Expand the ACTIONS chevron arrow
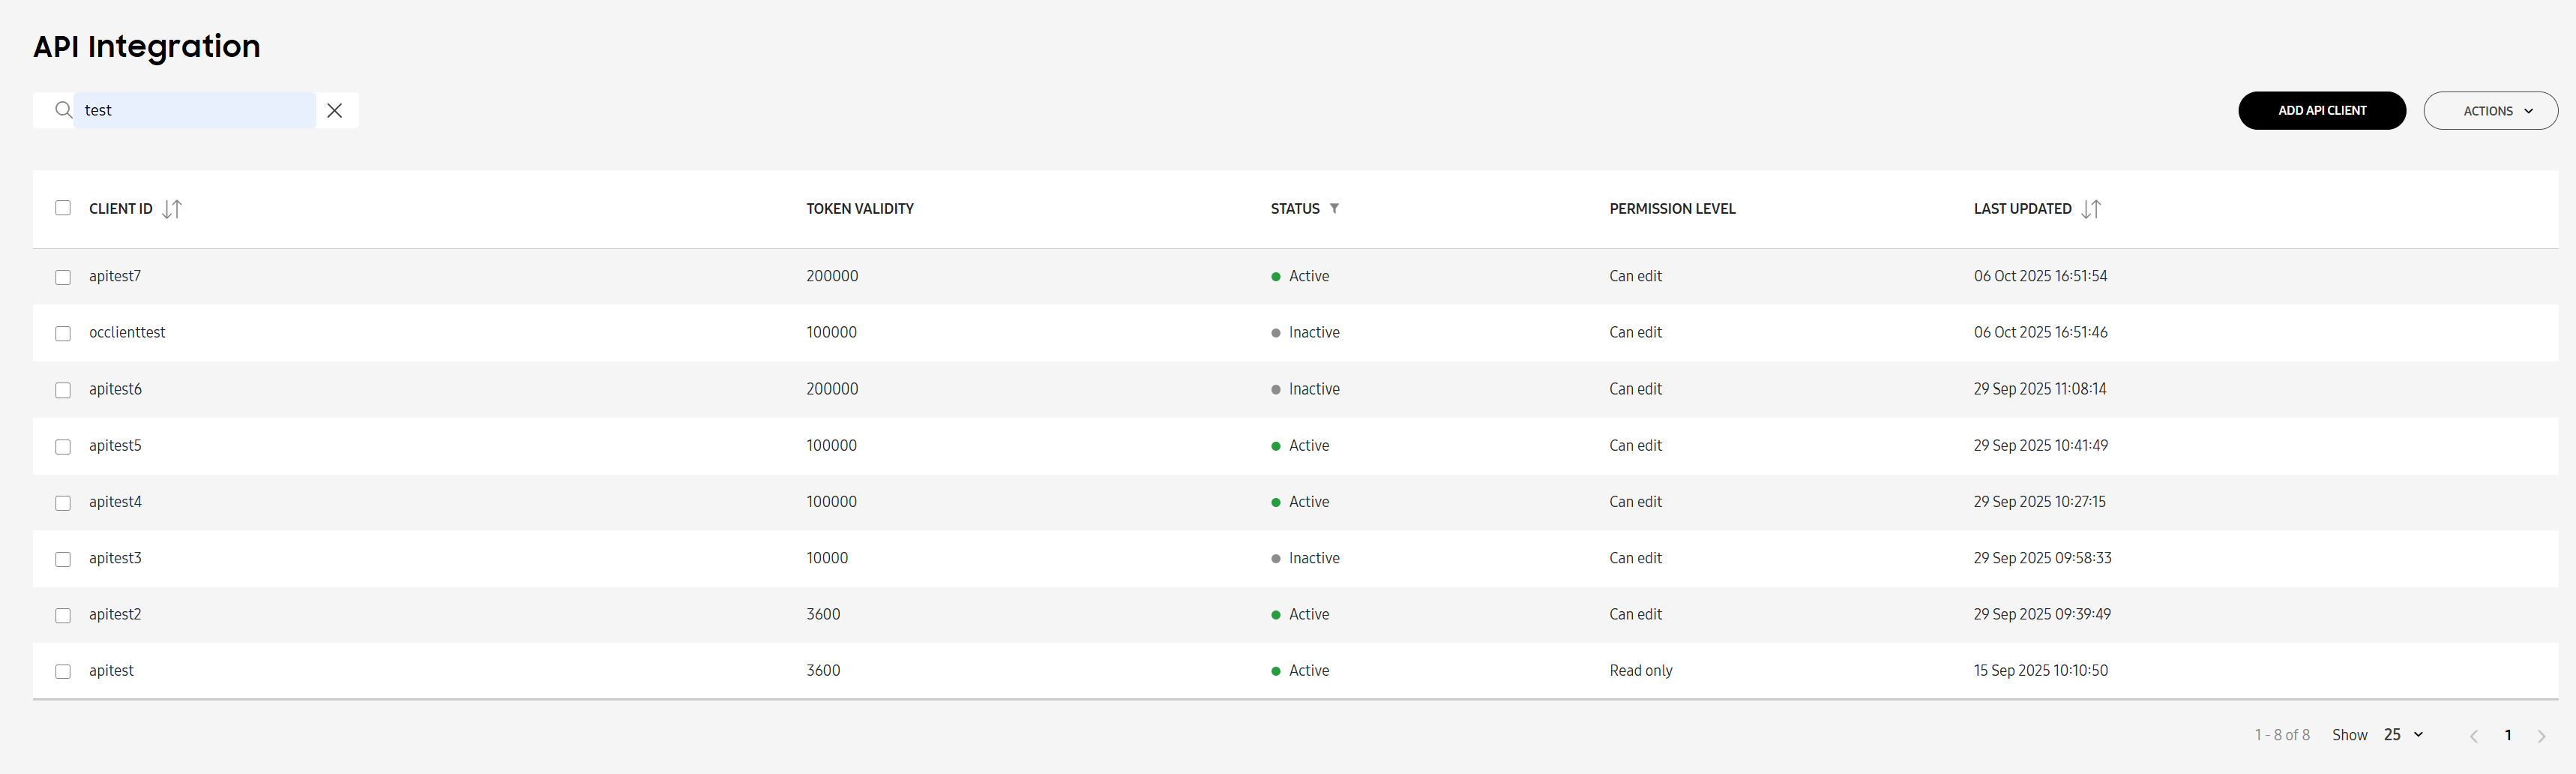 click(2530, 111)
